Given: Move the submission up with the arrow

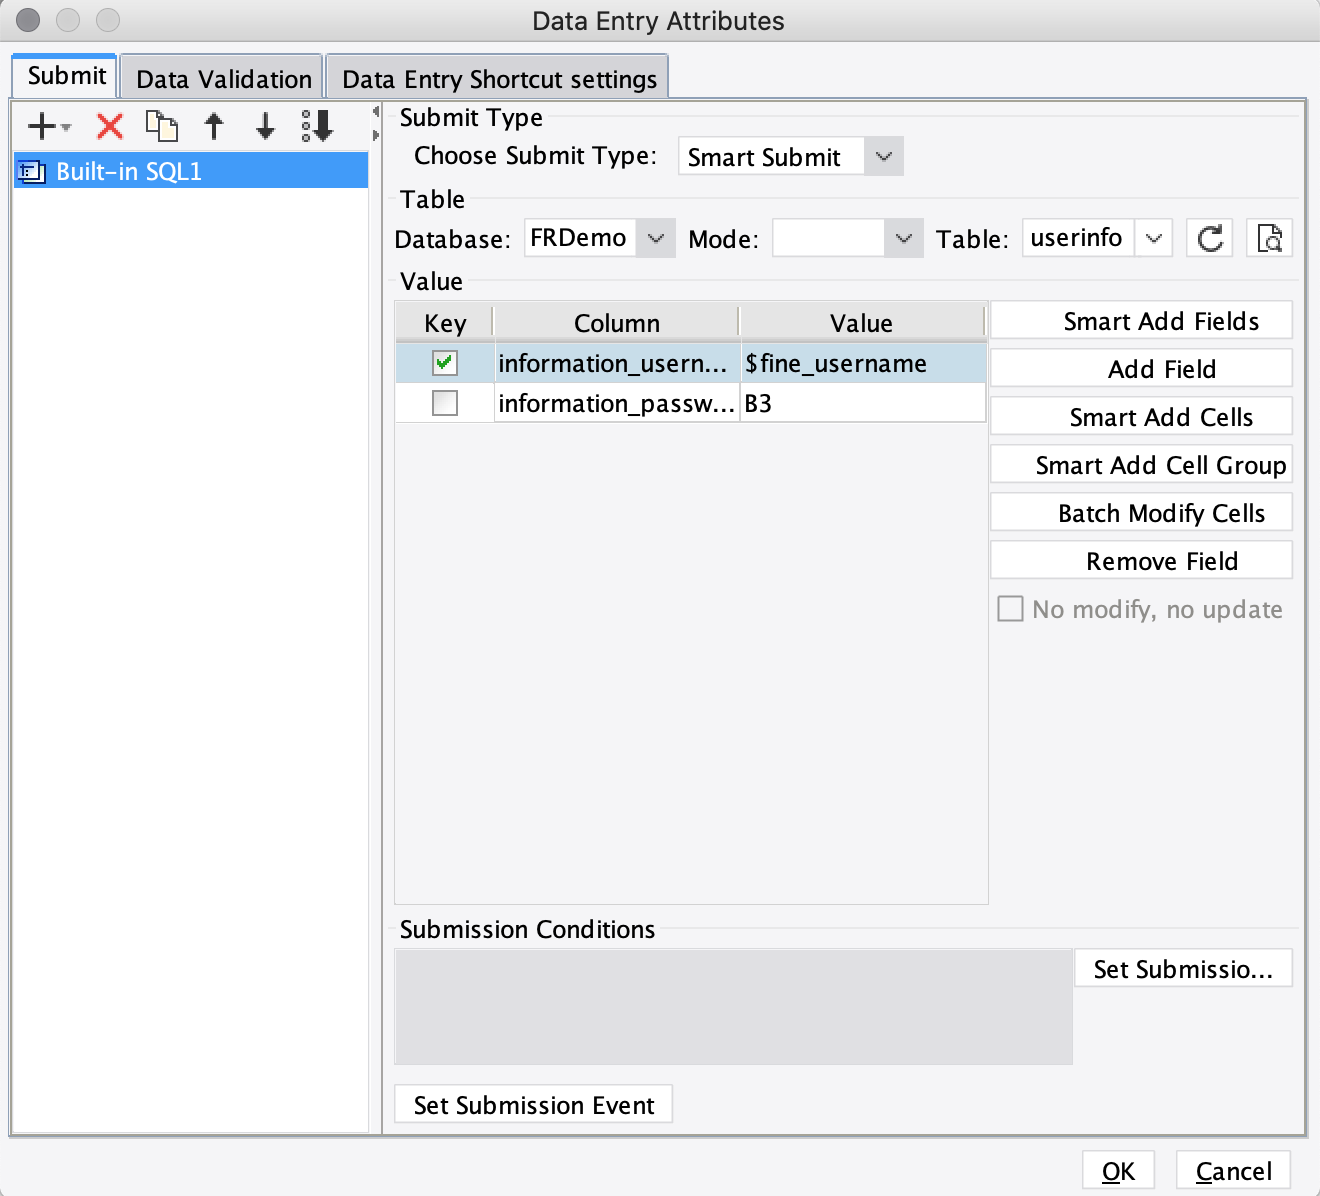Looking at the screenshot, I should point(214,126).
